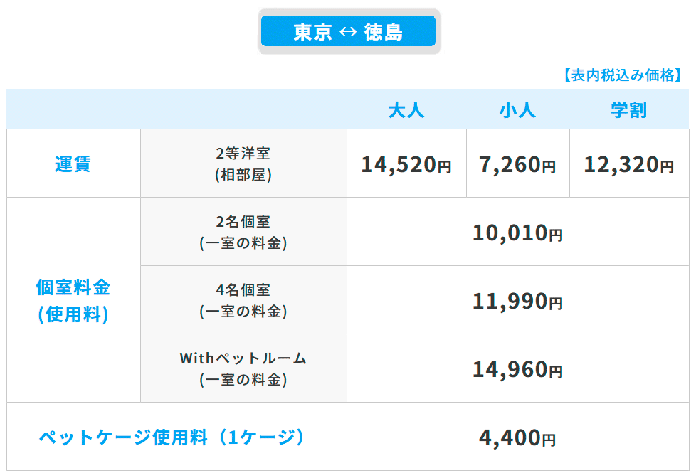Select the adult fare 14,520円
Viewport: 700px width, 476px height.
tap(406, 165)
